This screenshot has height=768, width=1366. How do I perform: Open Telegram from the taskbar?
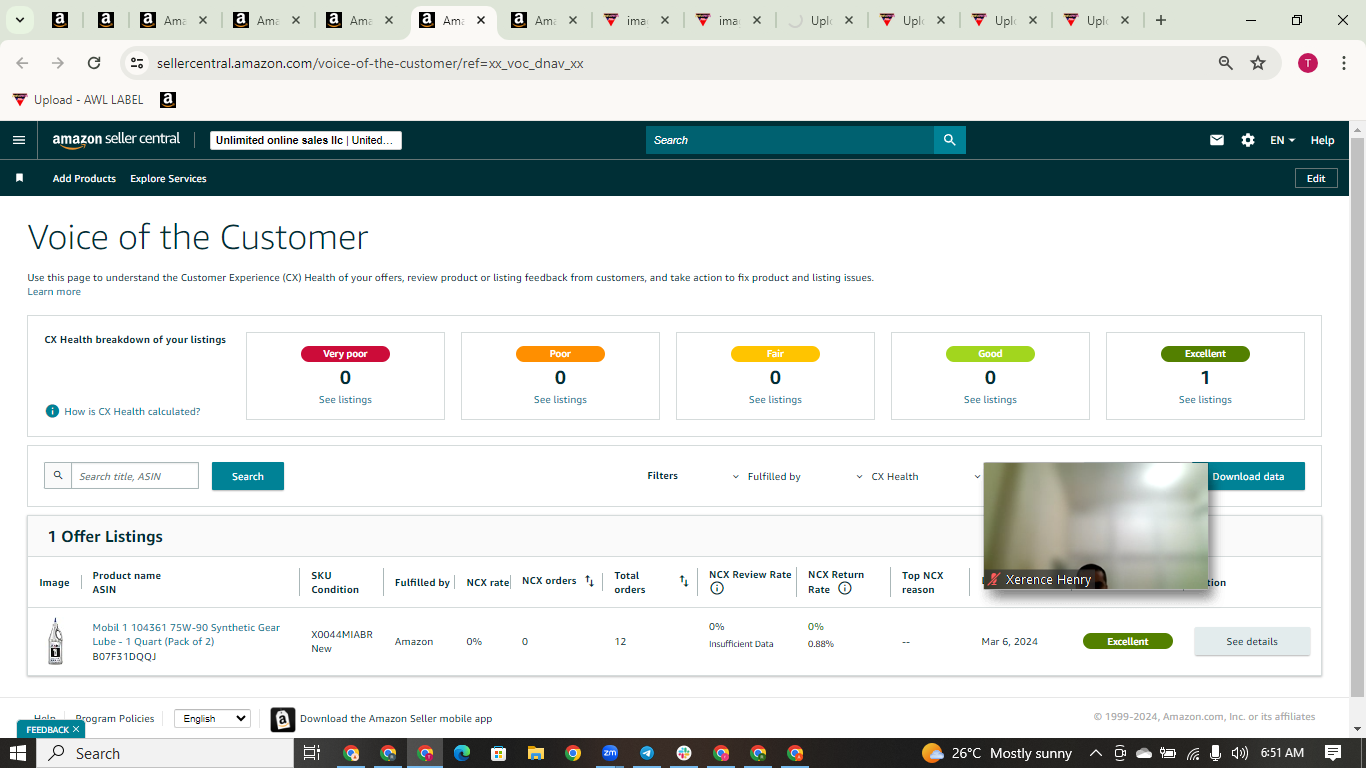(647, 753)
